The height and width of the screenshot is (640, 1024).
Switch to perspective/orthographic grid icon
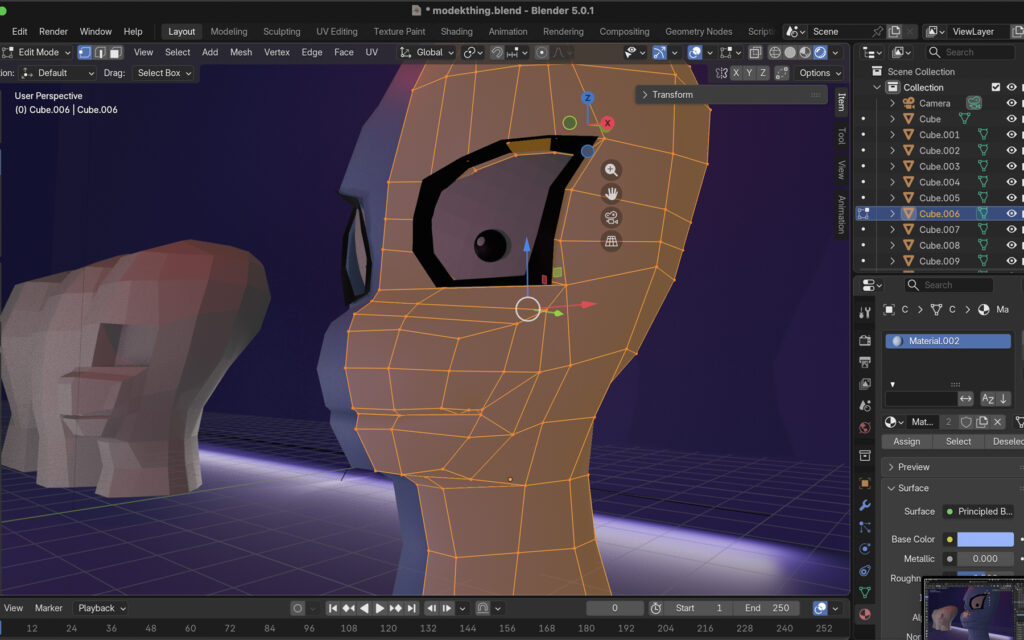click(611, 241)
